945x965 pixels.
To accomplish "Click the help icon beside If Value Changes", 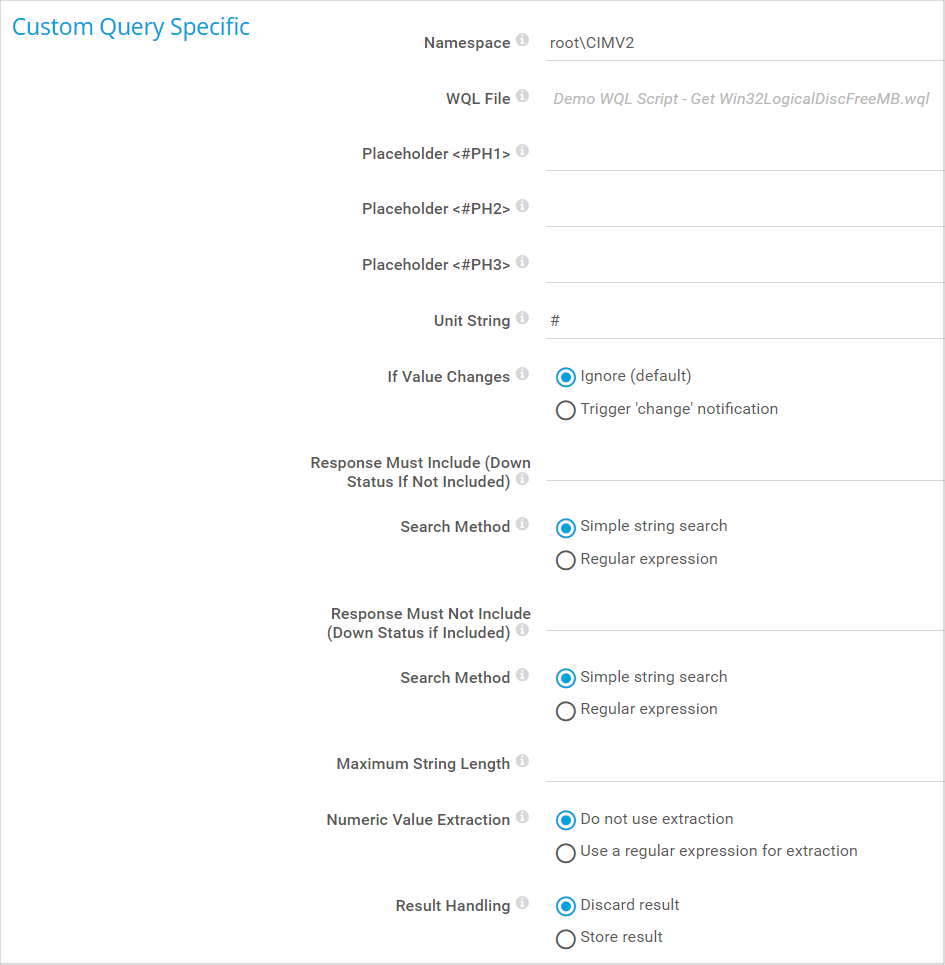I will [x=522, y=375].
